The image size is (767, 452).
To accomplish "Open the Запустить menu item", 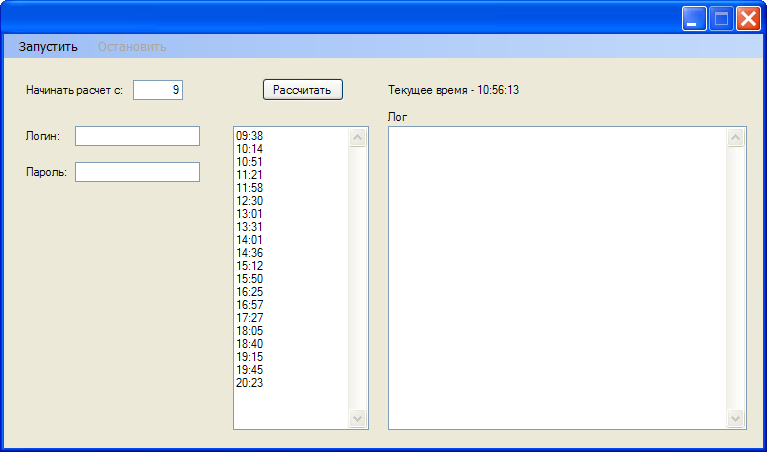I will (x=48, y=47).
